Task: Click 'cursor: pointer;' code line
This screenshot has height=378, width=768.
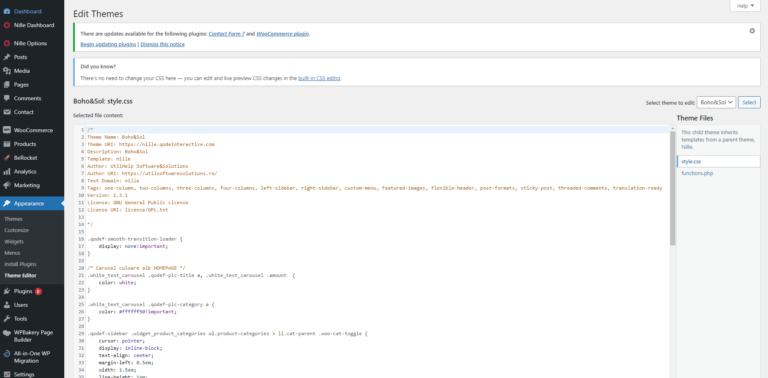Action: tap(121, 340)
